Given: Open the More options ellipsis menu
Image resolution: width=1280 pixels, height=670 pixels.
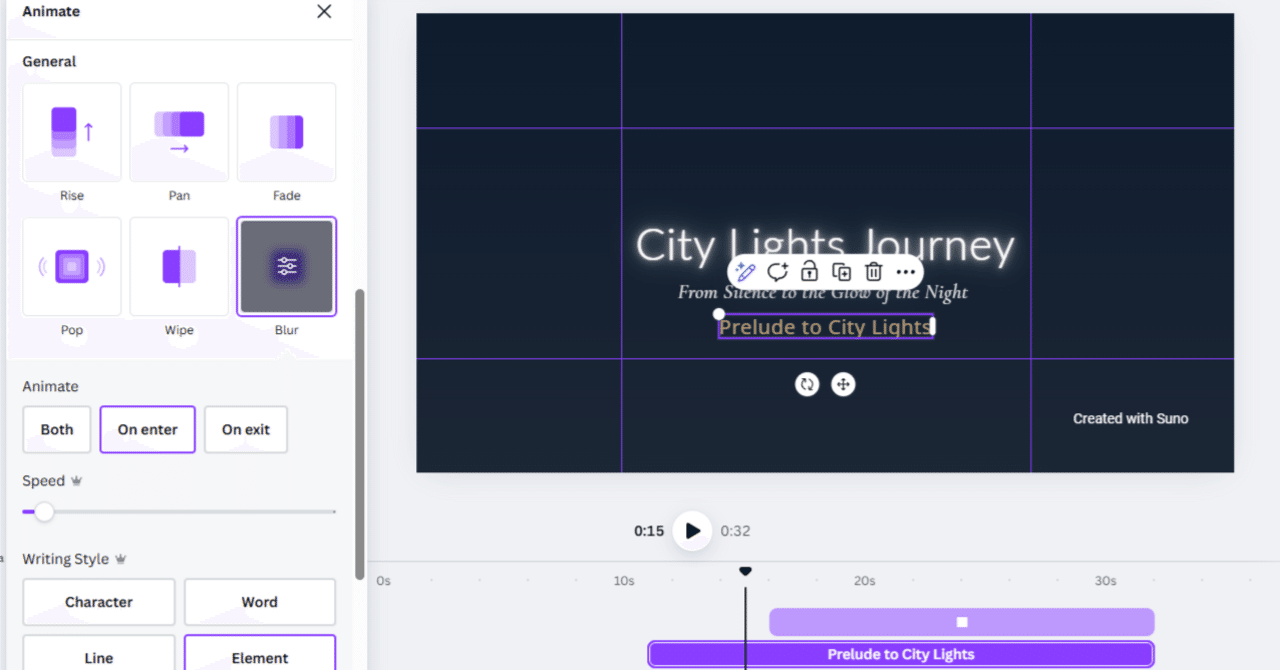Looking at the screenshot, I should [905, 272].
